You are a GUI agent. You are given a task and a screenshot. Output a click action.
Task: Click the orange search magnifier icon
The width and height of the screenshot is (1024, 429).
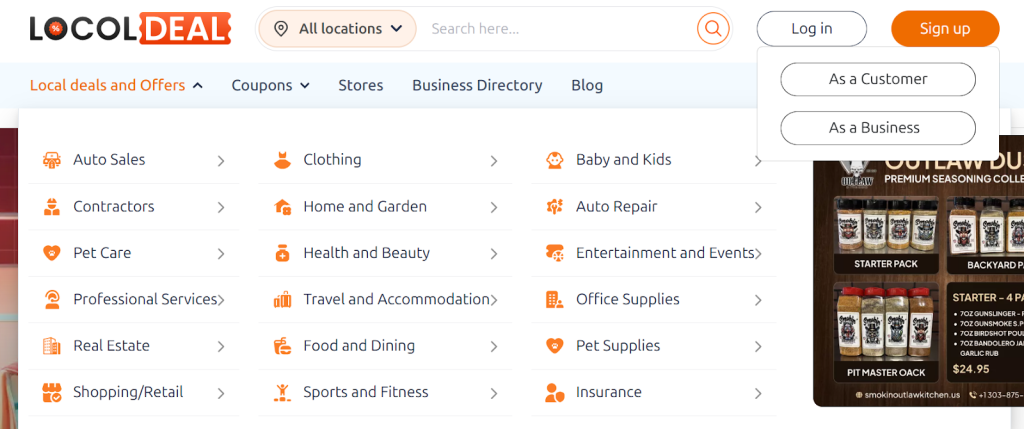click(x=712, y=29)
